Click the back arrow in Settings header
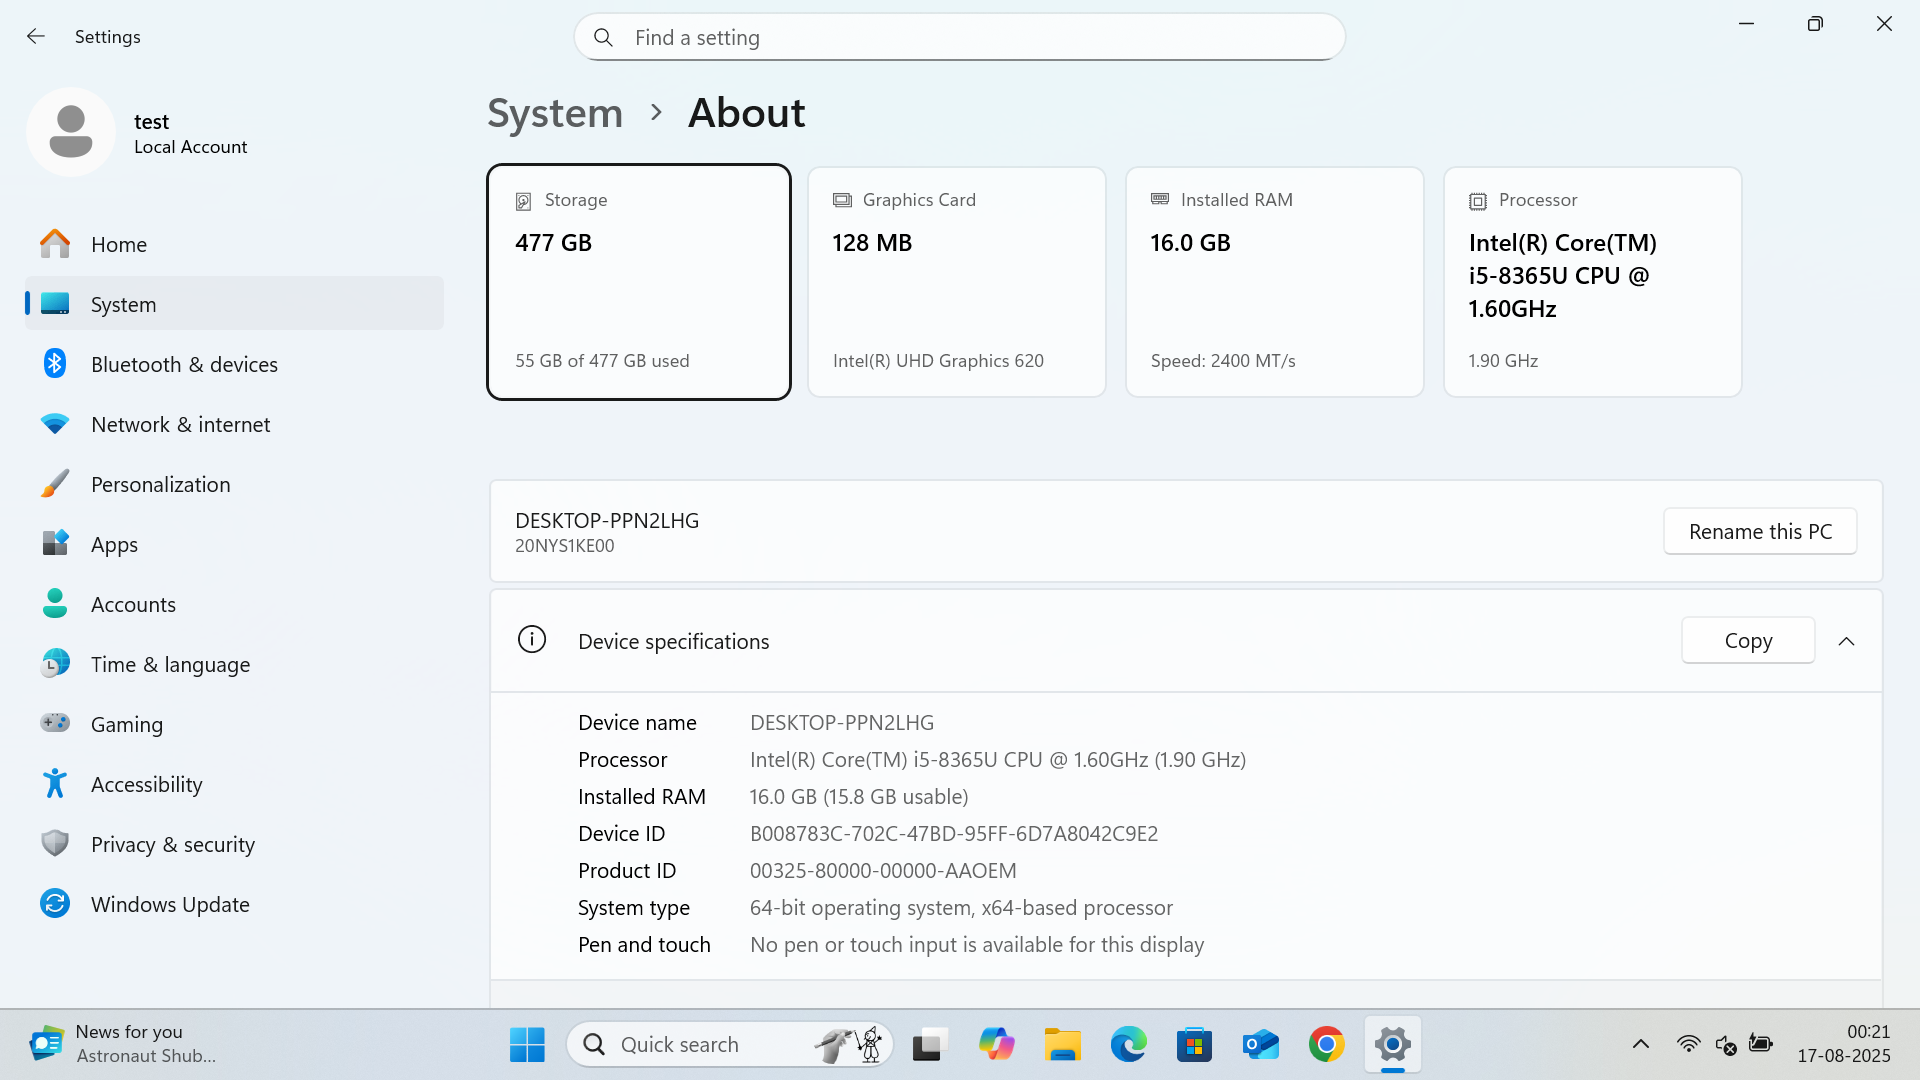The width and height of the screenshot is (1920, 1080). pyautogui.click(x=36, y=37)
